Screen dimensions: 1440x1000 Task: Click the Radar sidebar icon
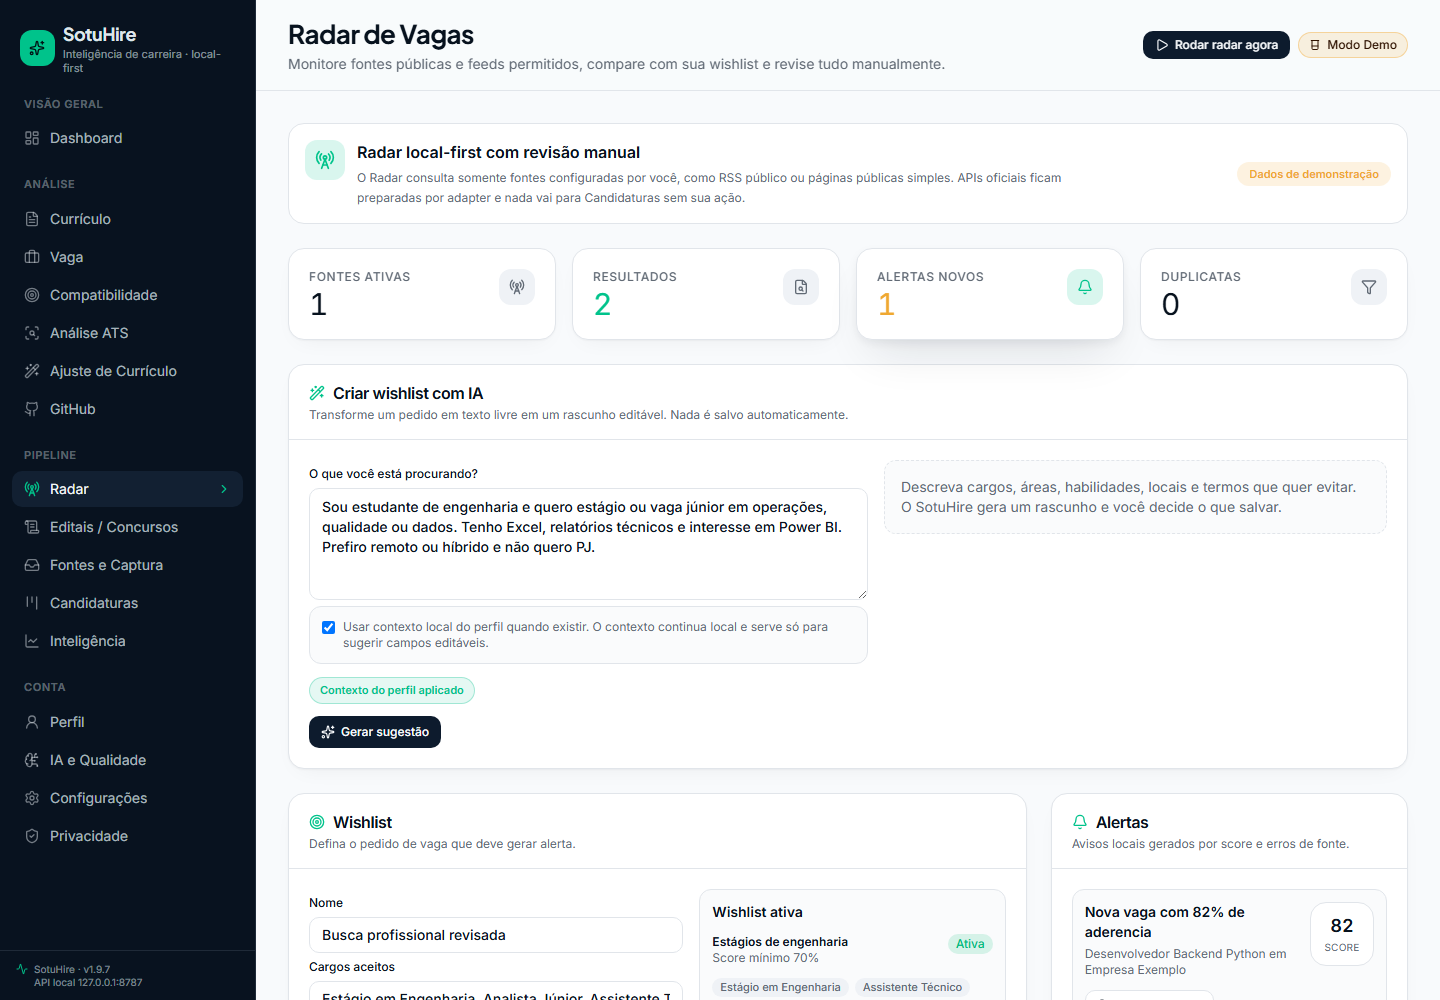32,489
